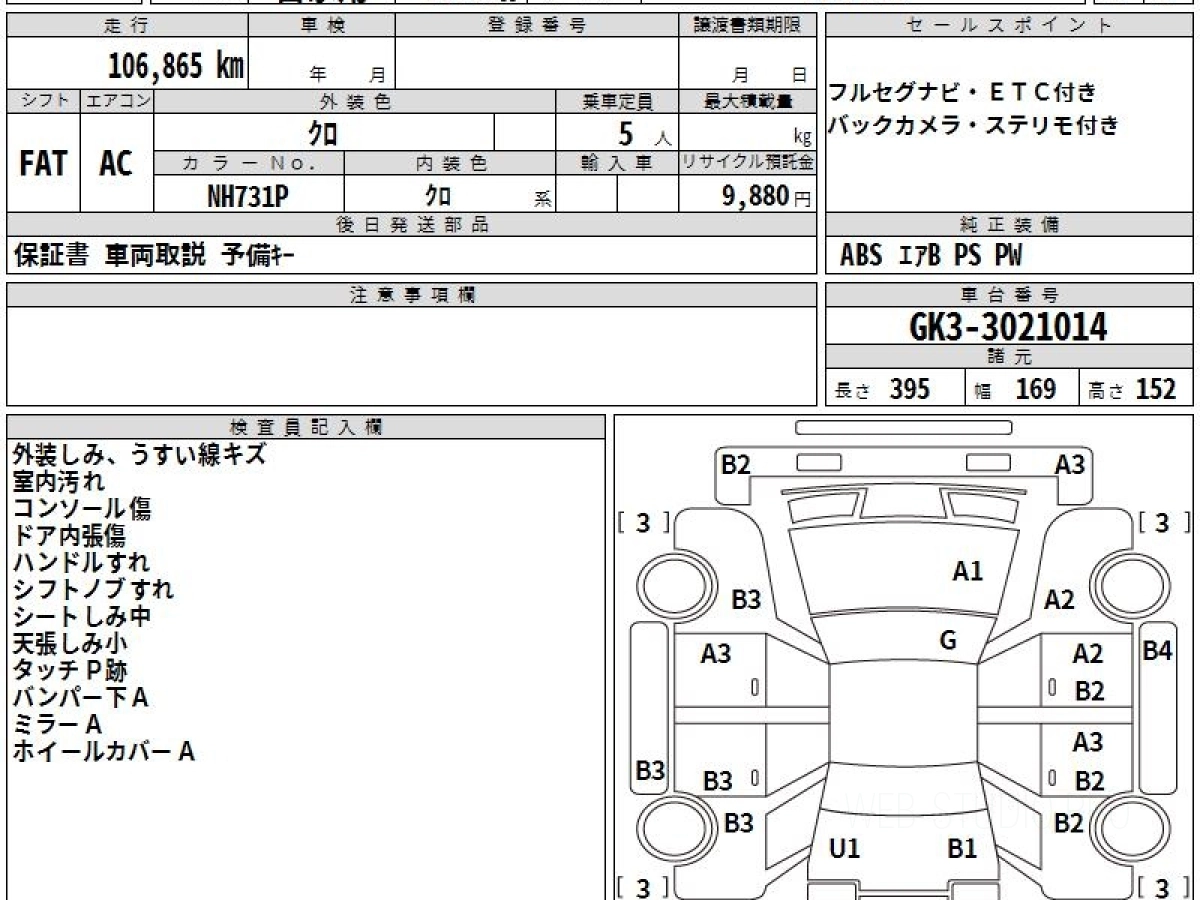Click the line 保証書 車両取説 予備キー

(155, 255)
